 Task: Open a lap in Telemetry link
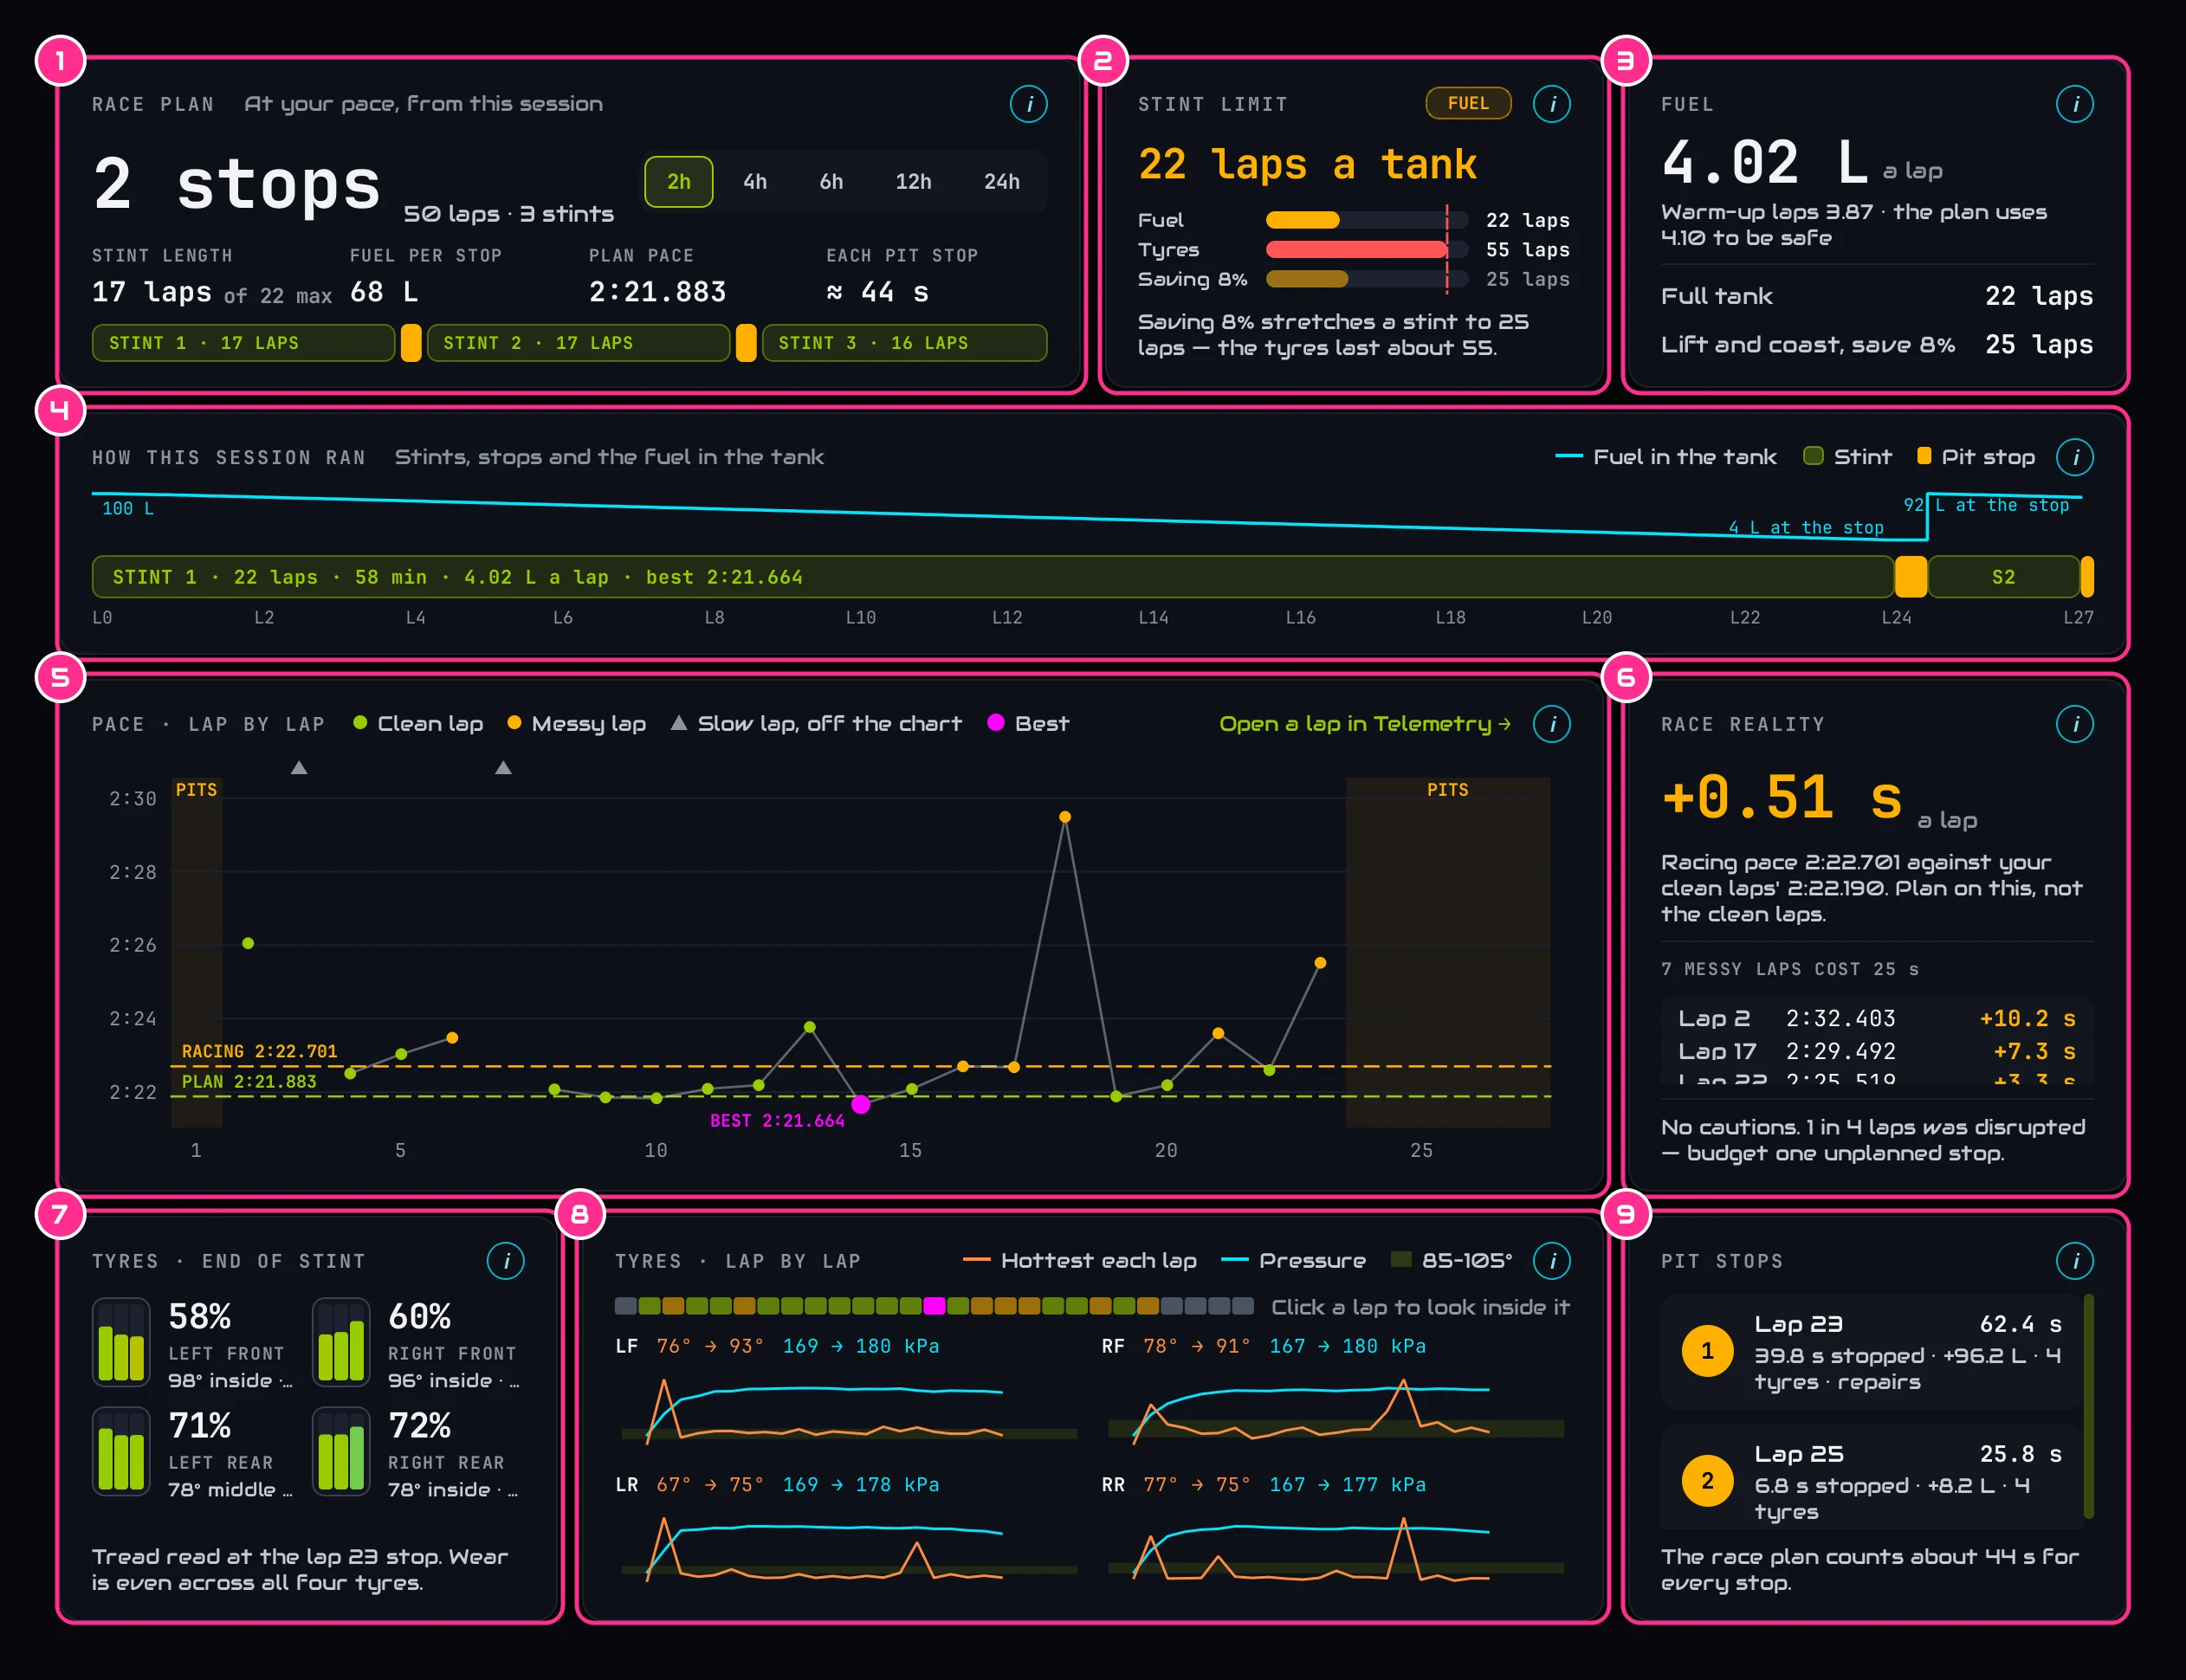pos(1364,724)
